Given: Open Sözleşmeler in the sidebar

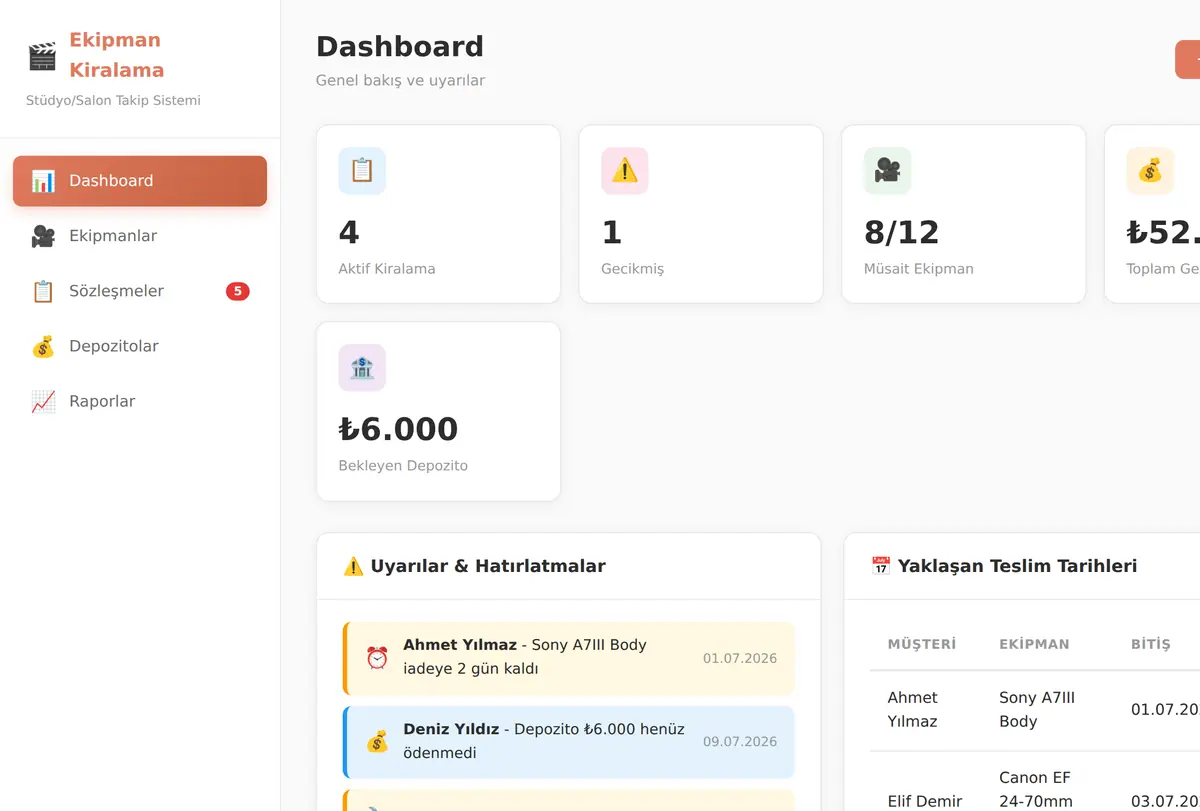Looking at the screenshot, I should (140, 291).
